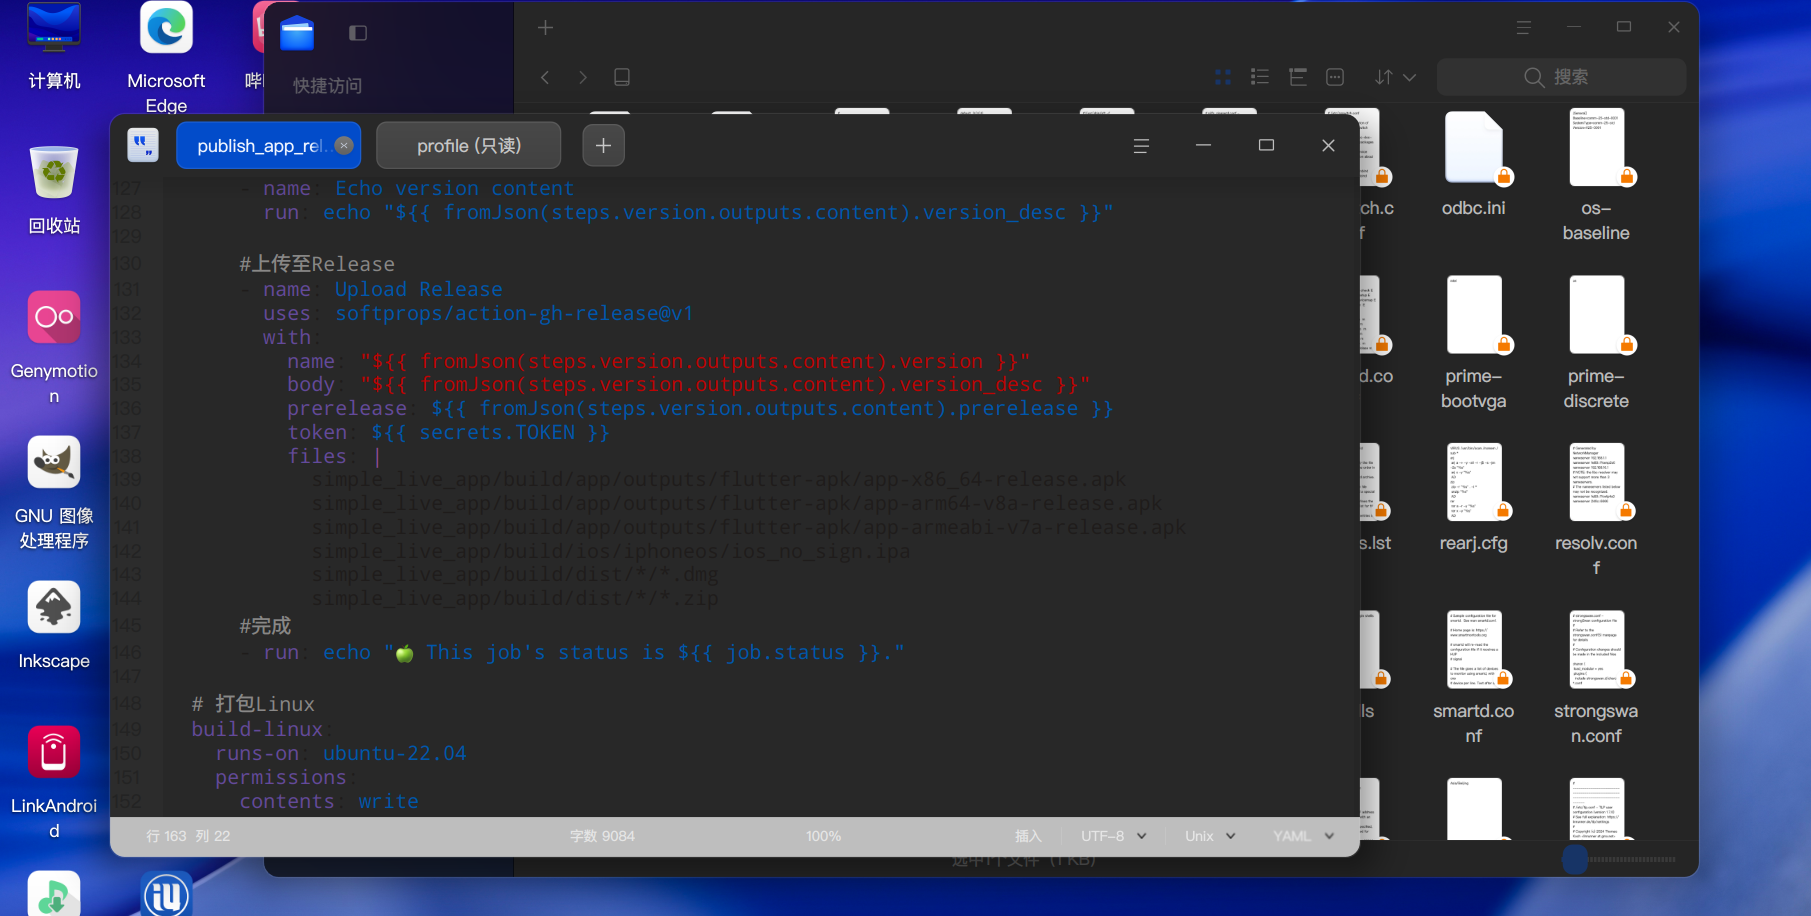Screen dimensions: 1811x916
Task: Switch file manager to icon grid view
Action: point(1222,77)
